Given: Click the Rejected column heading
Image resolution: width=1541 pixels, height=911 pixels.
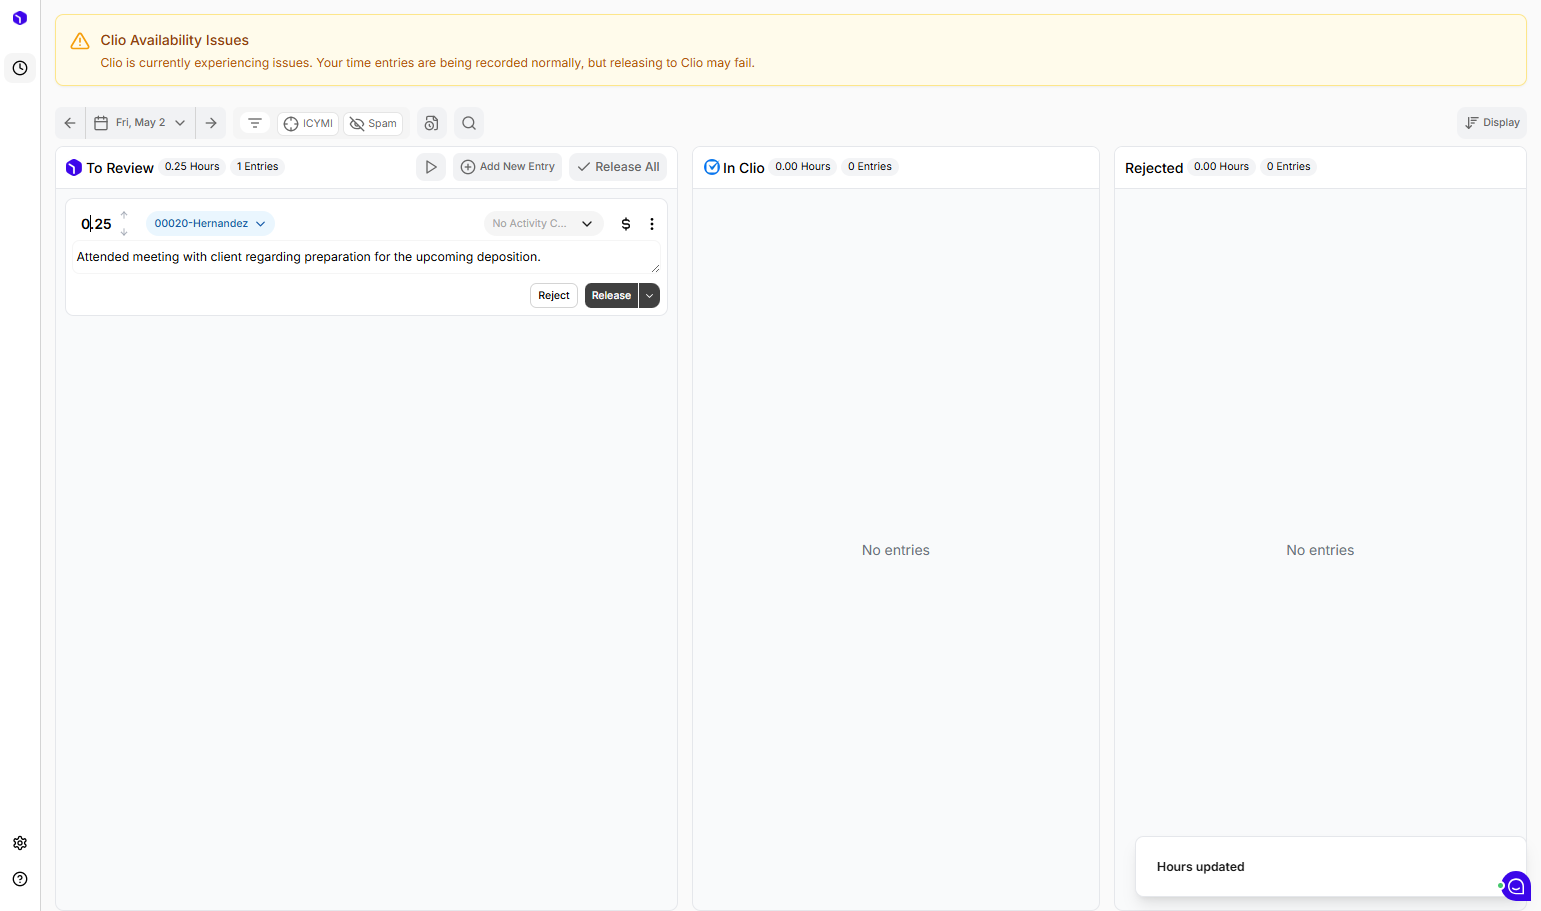Looking at the screenshot, I should pyautogui.click(x=1154, y=168).
